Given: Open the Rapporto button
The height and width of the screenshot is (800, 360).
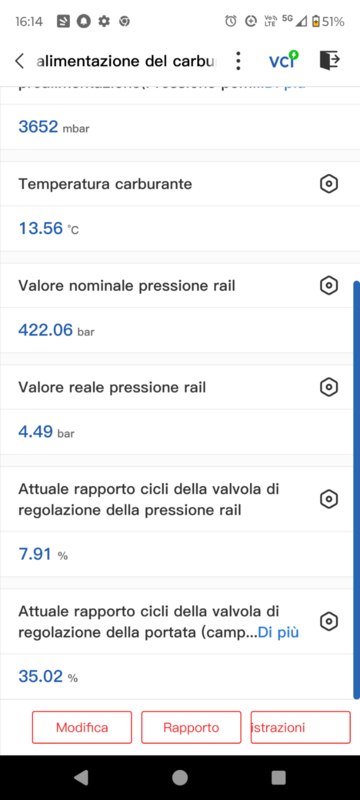Looking at the screenshot, I should pyautogui.click(x=191, y=728).
